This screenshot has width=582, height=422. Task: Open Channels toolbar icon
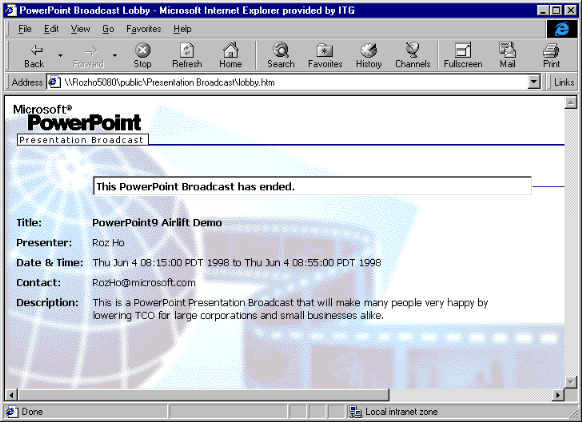(x=412, y=50)
